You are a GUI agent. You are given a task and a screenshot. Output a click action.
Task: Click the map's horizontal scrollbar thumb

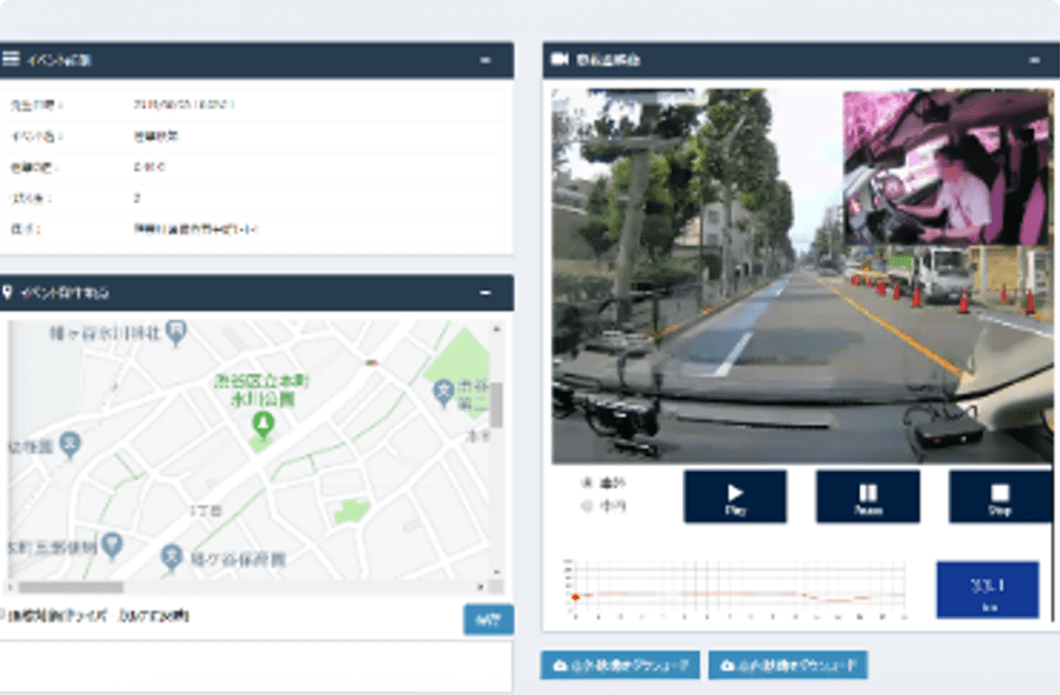(x=71, y=587)
